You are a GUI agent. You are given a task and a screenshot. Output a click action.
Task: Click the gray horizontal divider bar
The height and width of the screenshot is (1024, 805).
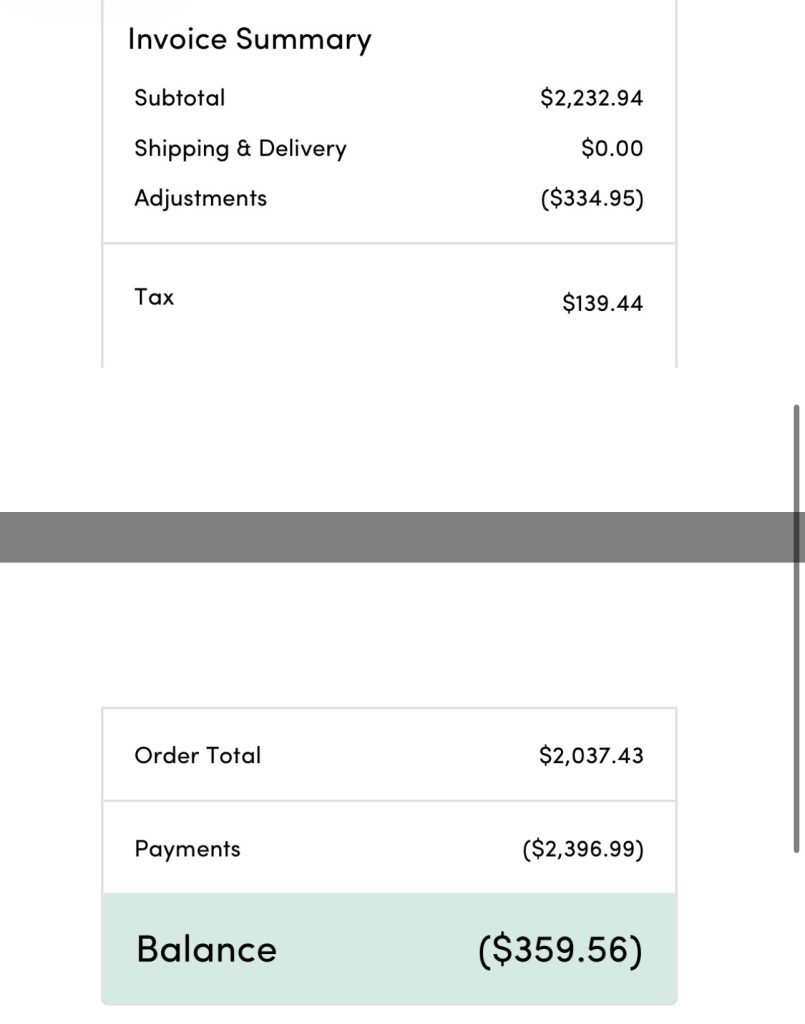point(400,537)
